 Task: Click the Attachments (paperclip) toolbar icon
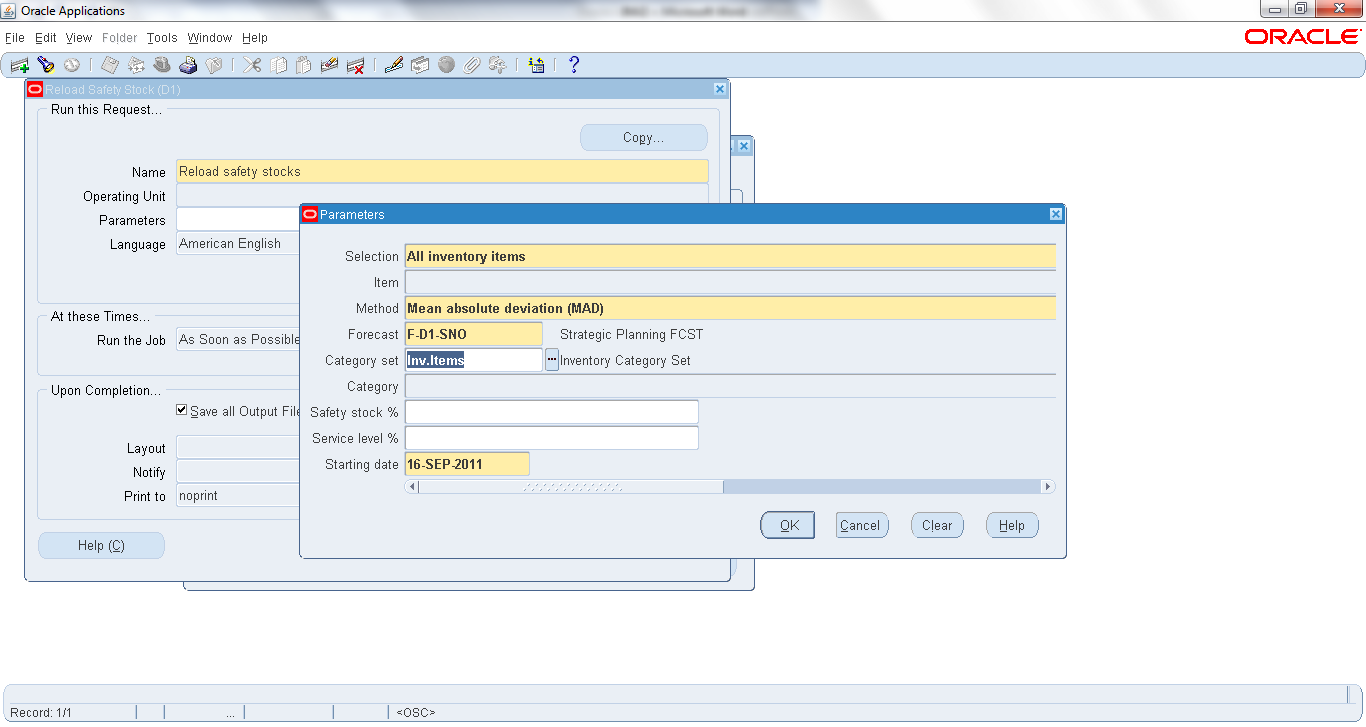tap(470, 64)
